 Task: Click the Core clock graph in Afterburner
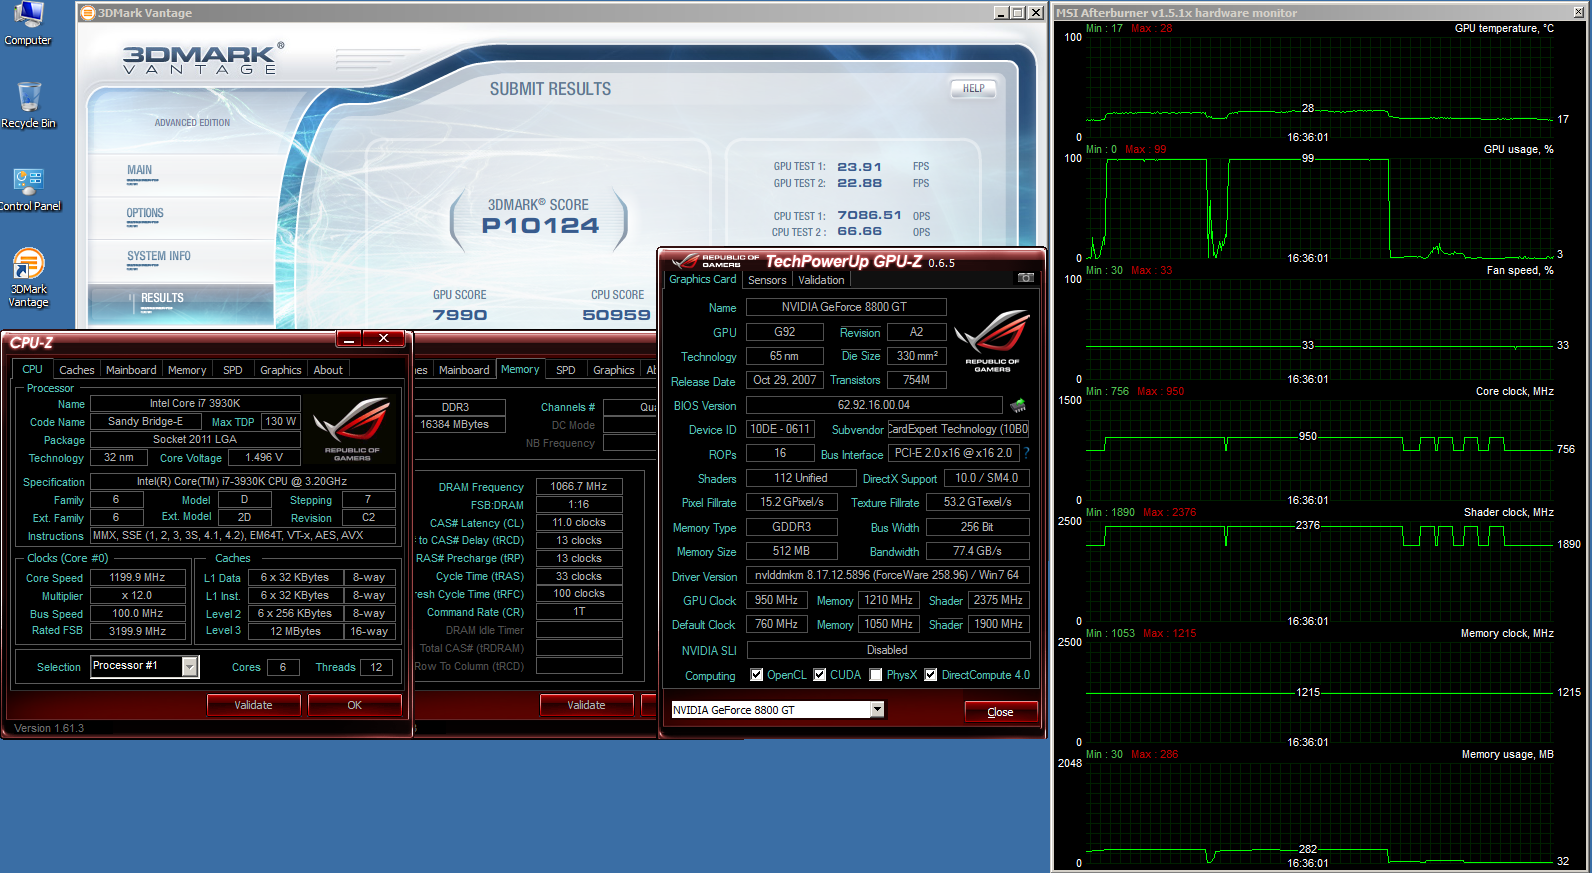point(1320,449)
